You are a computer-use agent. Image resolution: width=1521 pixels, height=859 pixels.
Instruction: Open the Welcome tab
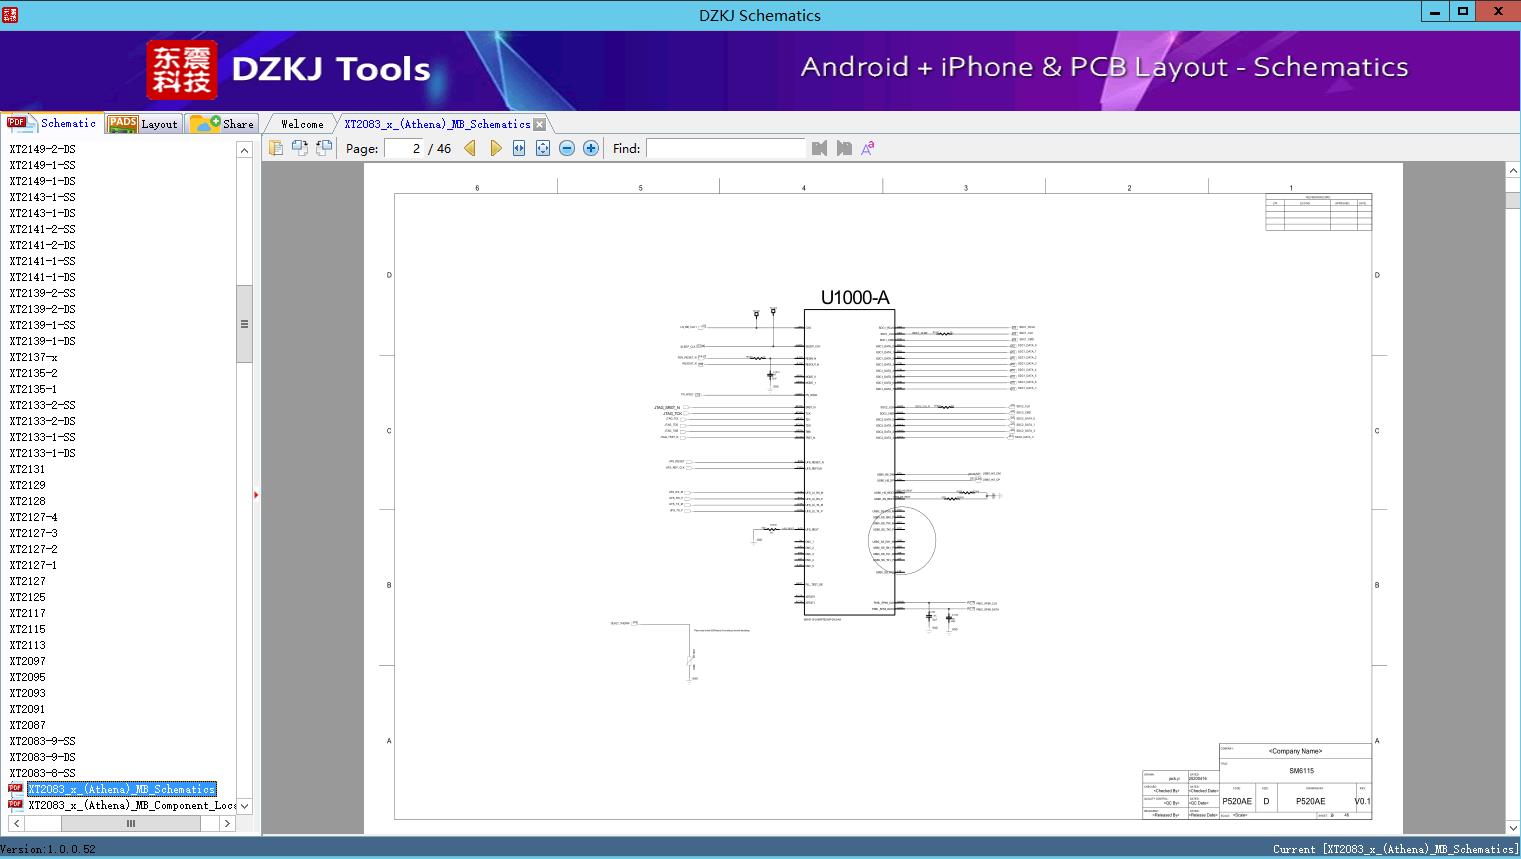(302, 124)
